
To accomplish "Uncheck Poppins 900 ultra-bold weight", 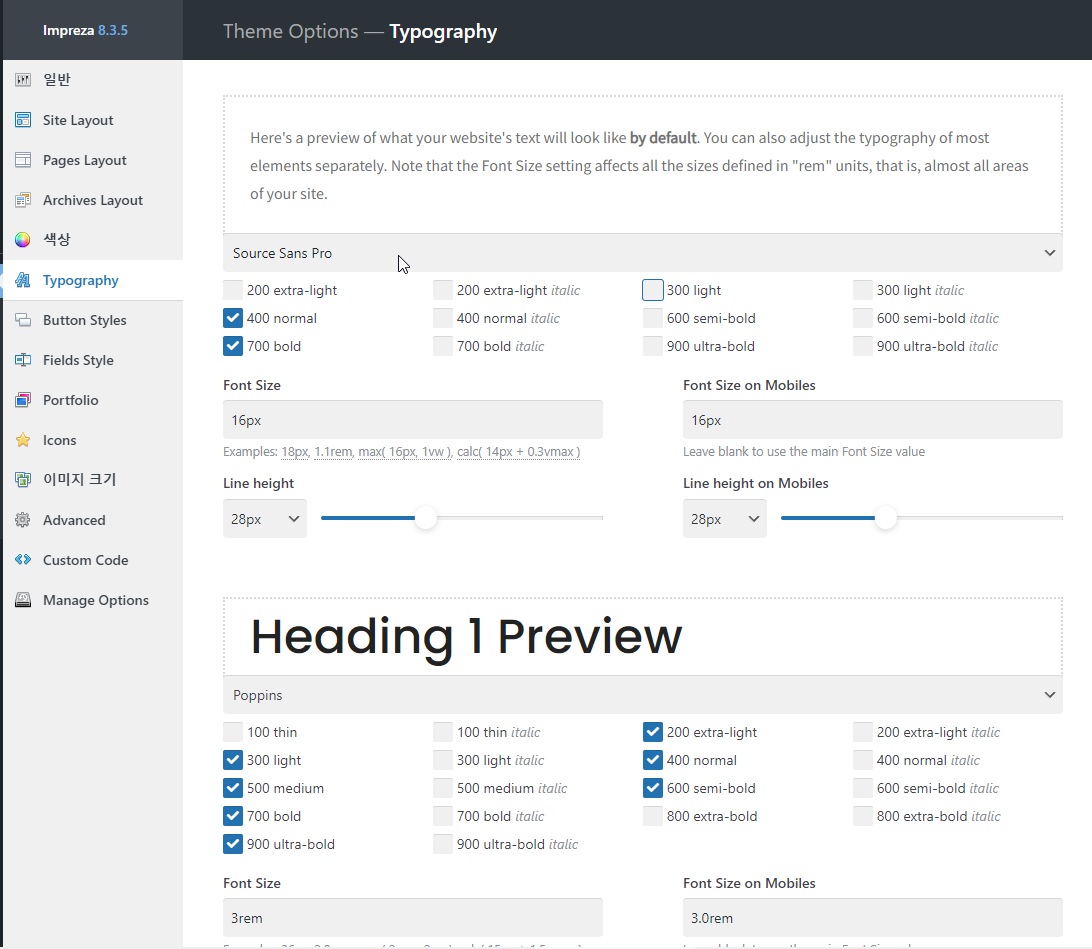I will pyautogui.click(x=233, y=844).
